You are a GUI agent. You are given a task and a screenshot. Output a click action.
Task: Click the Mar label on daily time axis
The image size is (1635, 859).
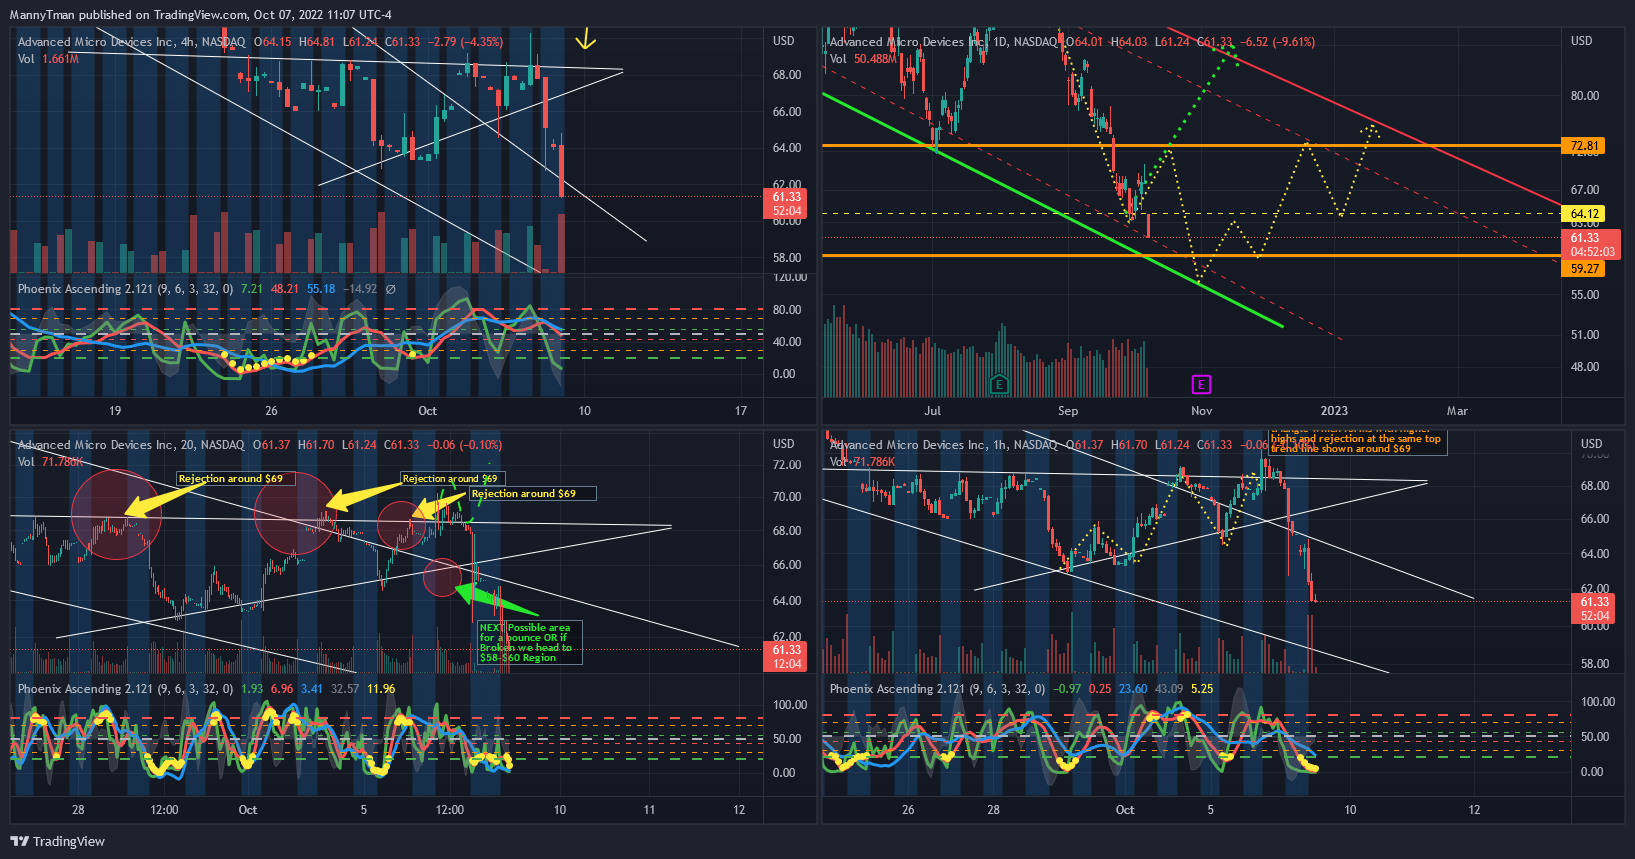pyautogui.click(x=1457, y=411)
